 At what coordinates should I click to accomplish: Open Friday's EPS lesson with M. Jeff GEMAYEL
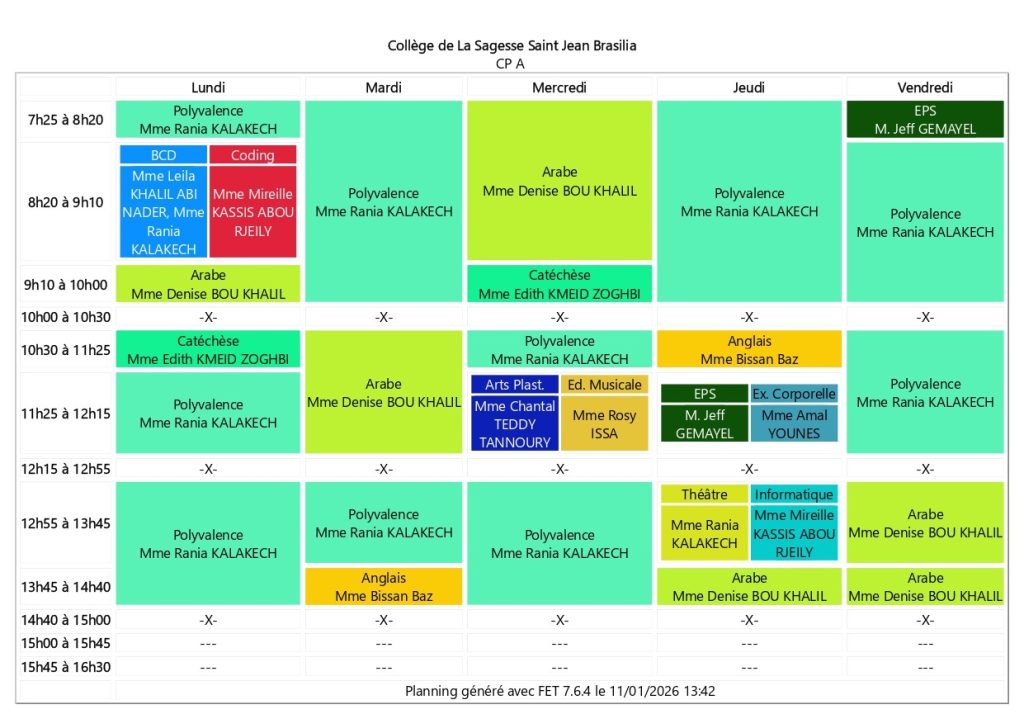[925, 120]
